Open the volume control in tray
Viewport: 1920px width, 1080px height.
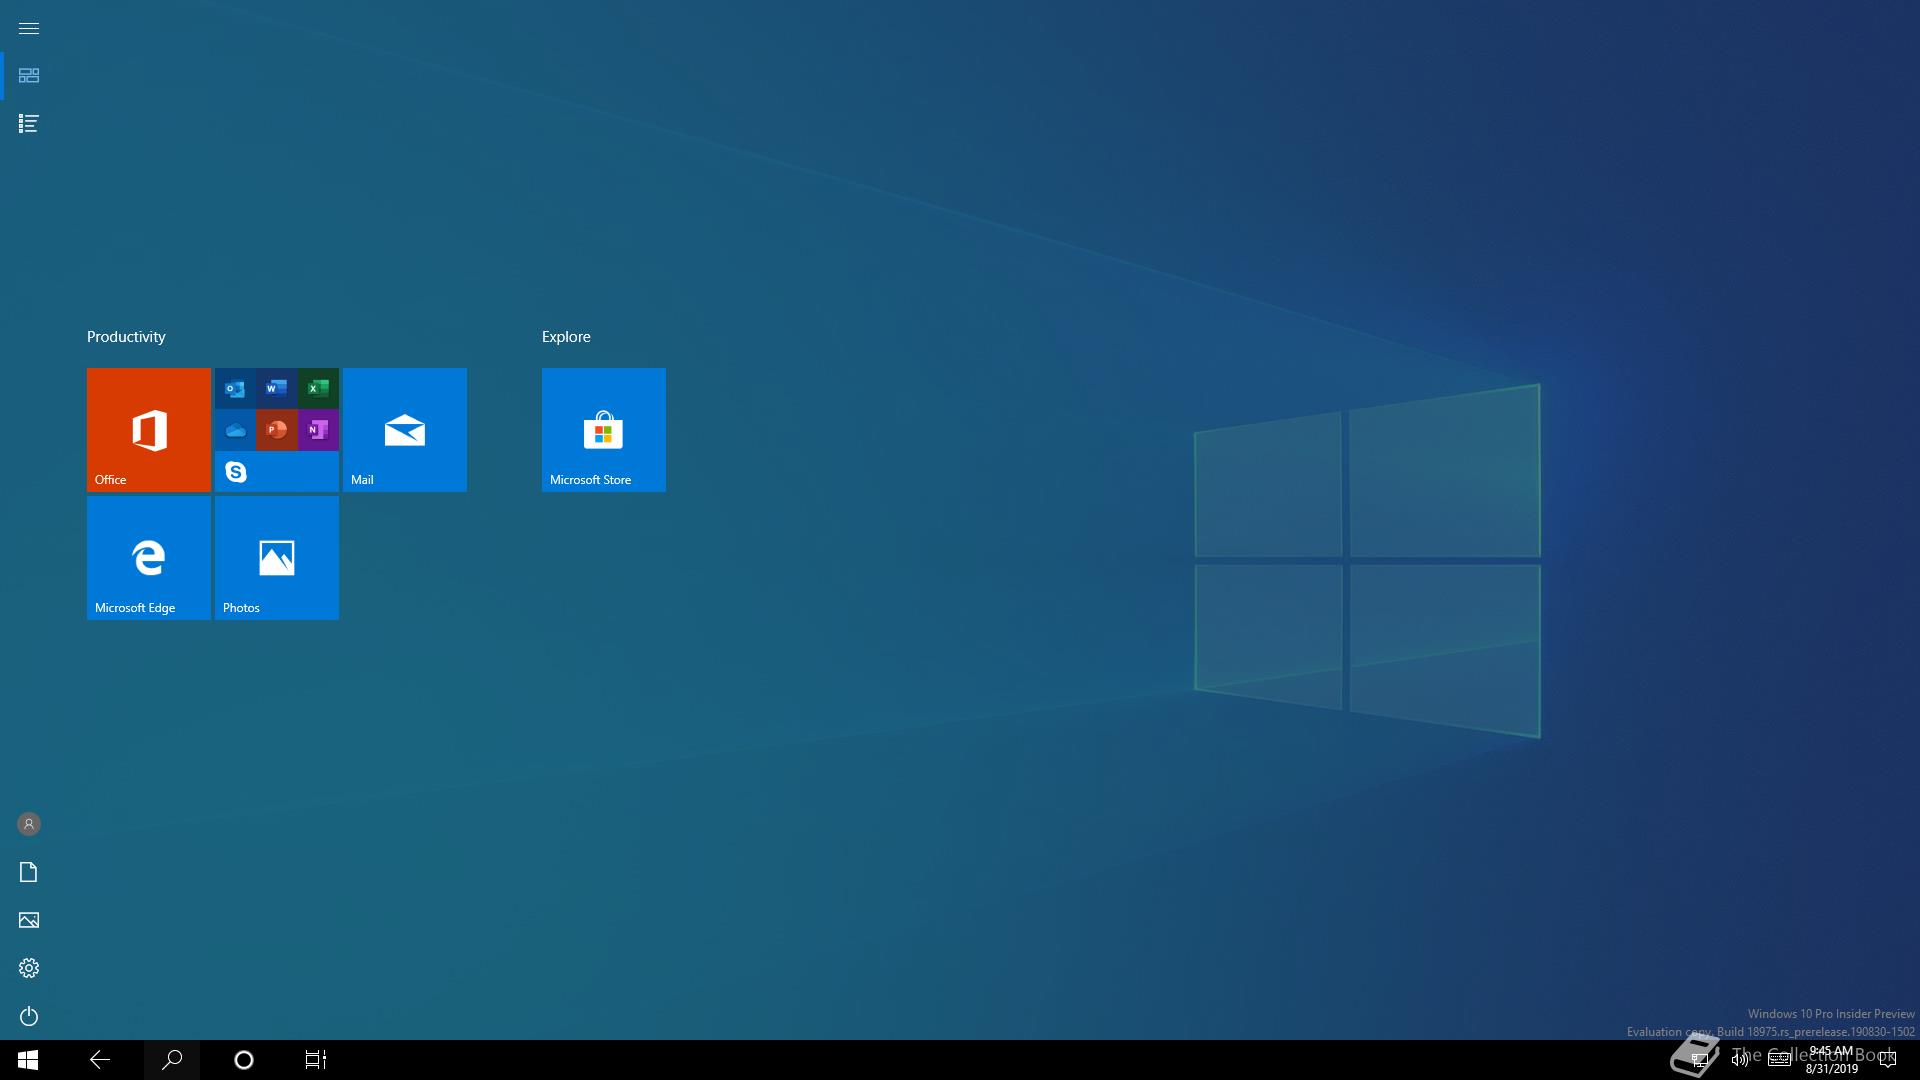click(1740, 1060)
